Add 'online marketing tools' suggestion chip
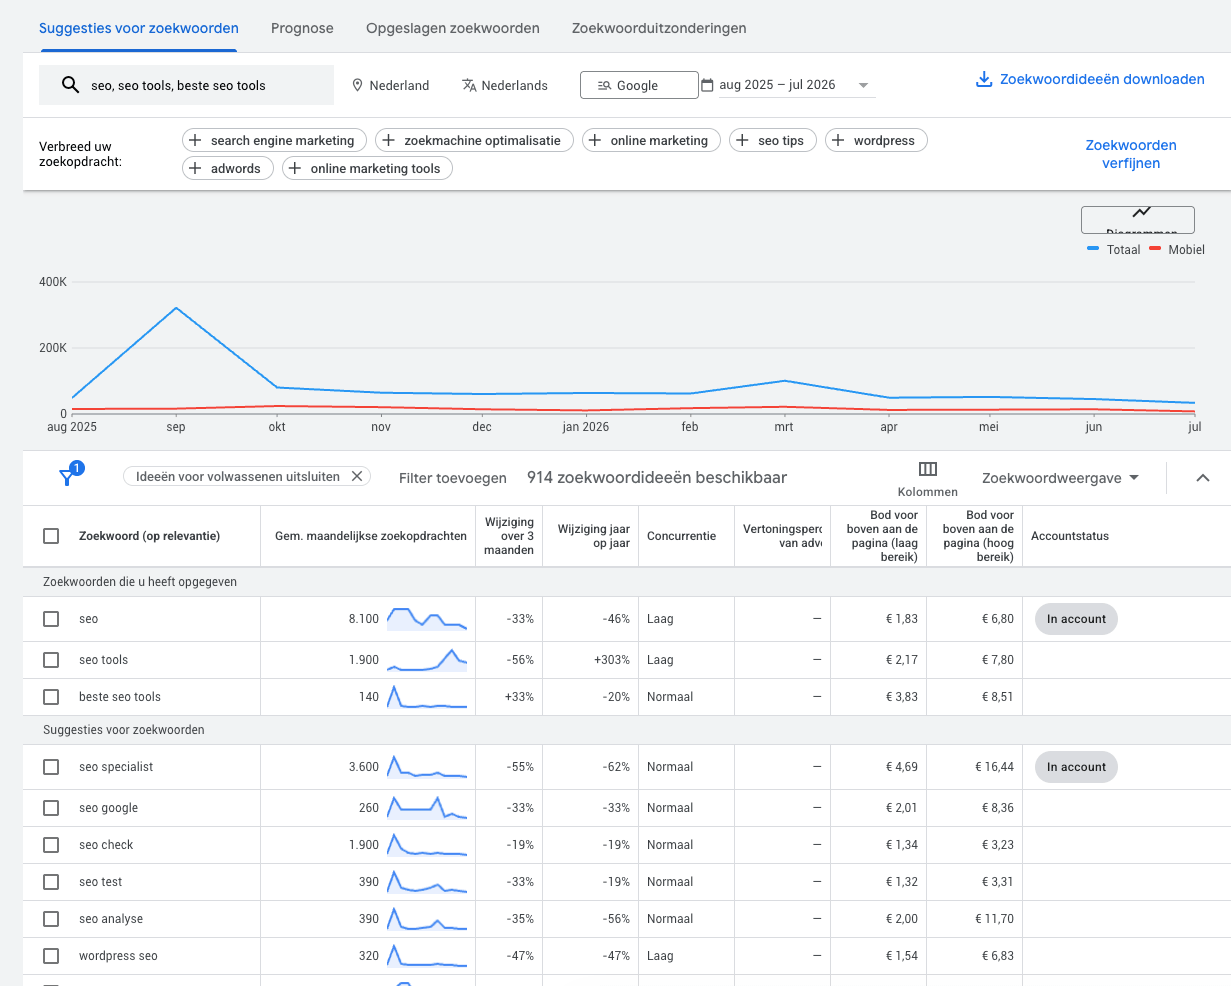Screen dimensions: 1231x986 point(367,169)
